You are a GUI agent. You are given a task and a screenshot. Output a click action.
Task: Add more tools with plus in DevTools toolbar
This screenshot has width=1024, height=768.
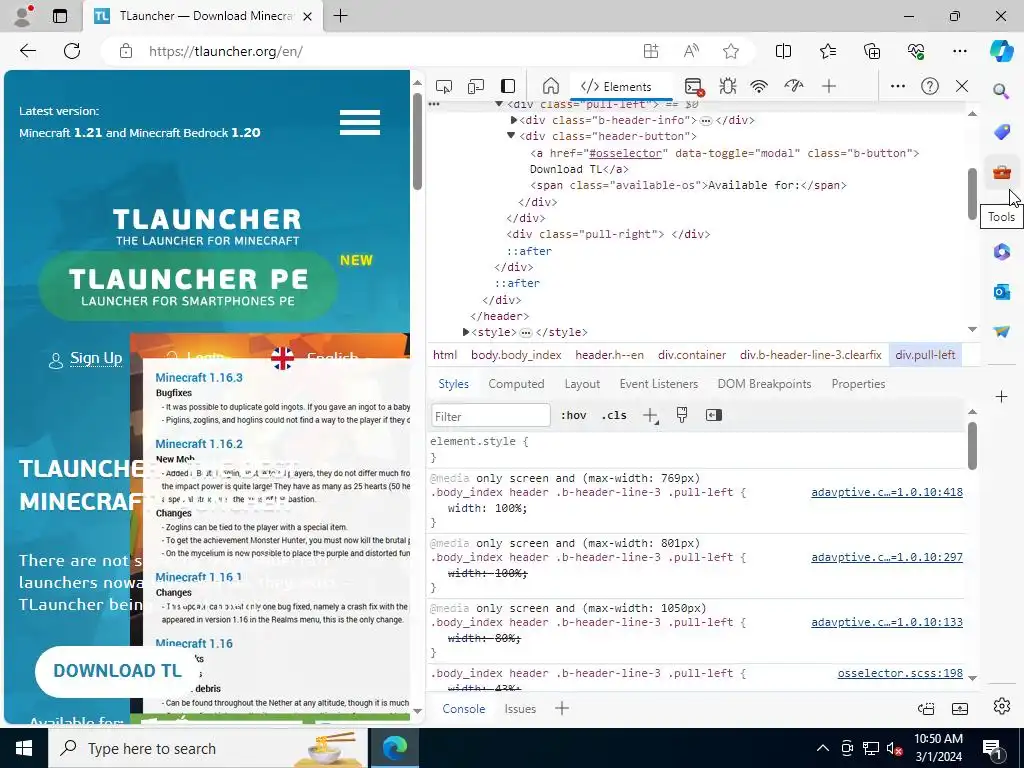pyautogui.click(x=829, y=86)
